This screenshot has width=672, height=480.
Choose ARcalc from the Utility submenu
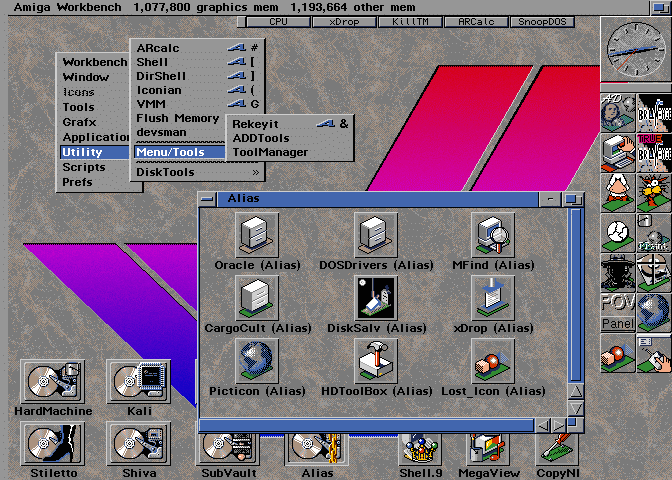(x=198, y=48)
